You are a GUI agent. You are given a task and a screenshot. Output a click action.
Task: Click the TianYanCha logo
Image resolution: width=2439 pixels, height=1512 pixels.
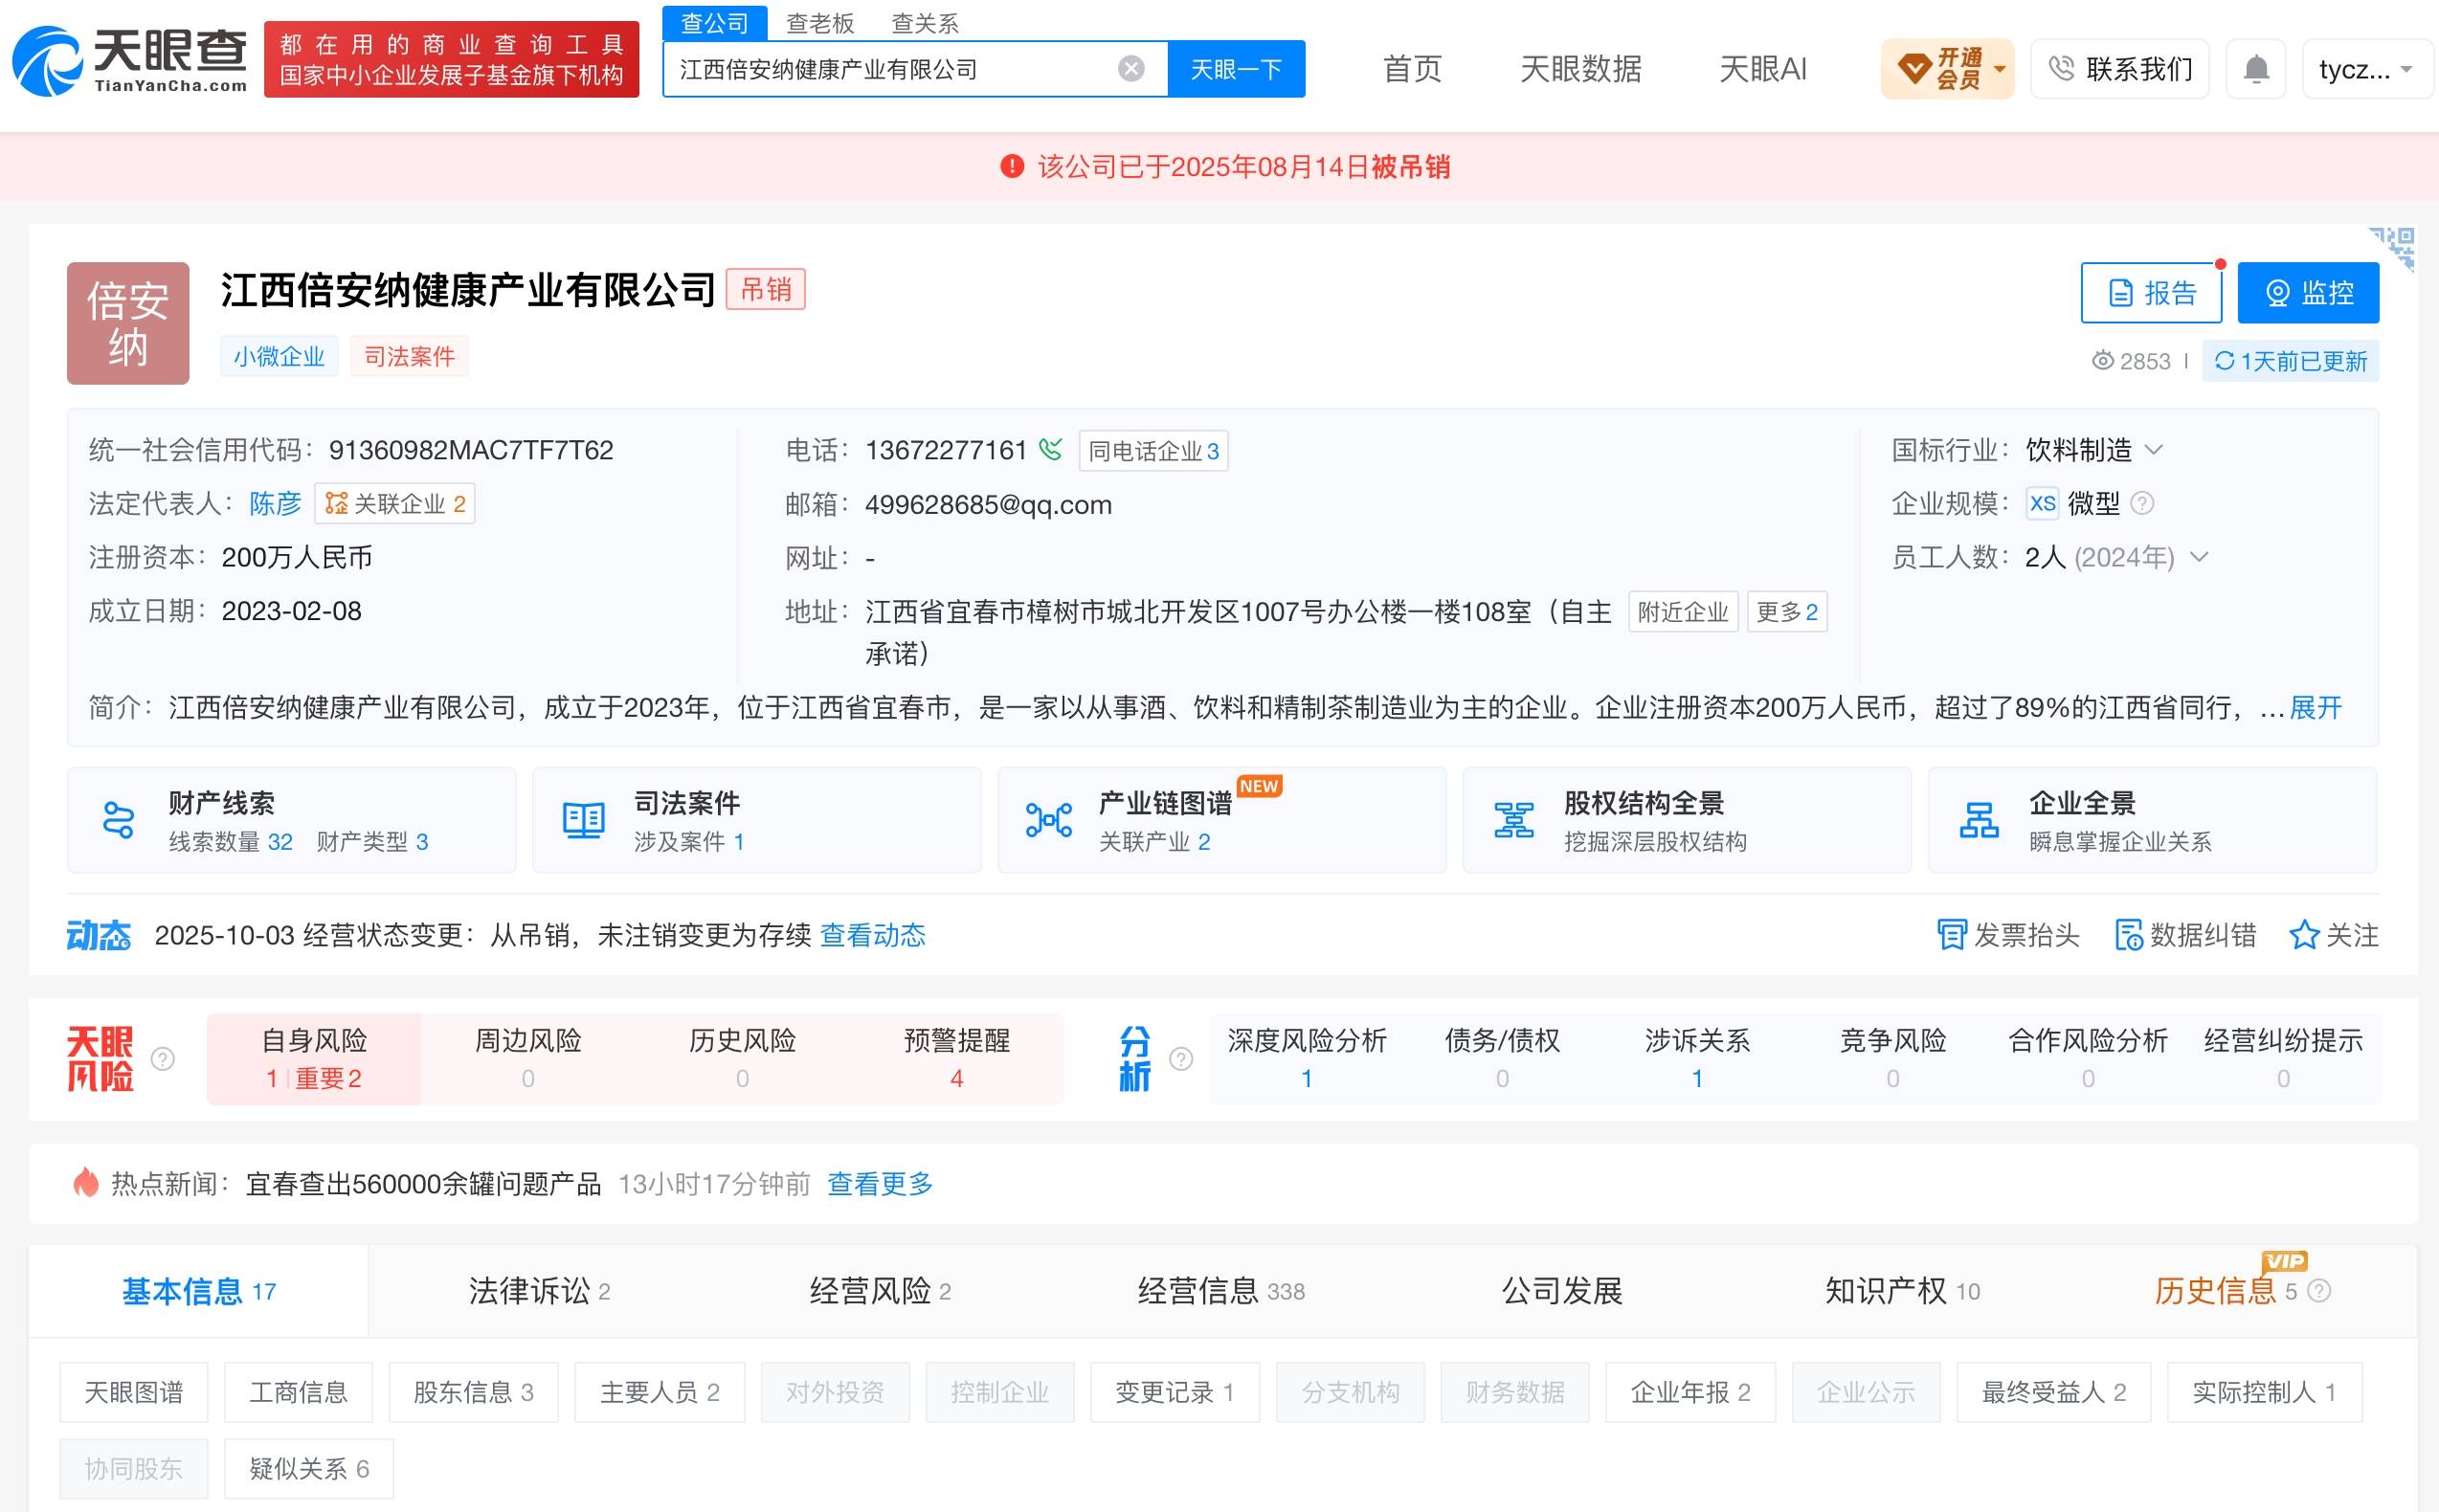pyautogui.click(x=130, y=61)
